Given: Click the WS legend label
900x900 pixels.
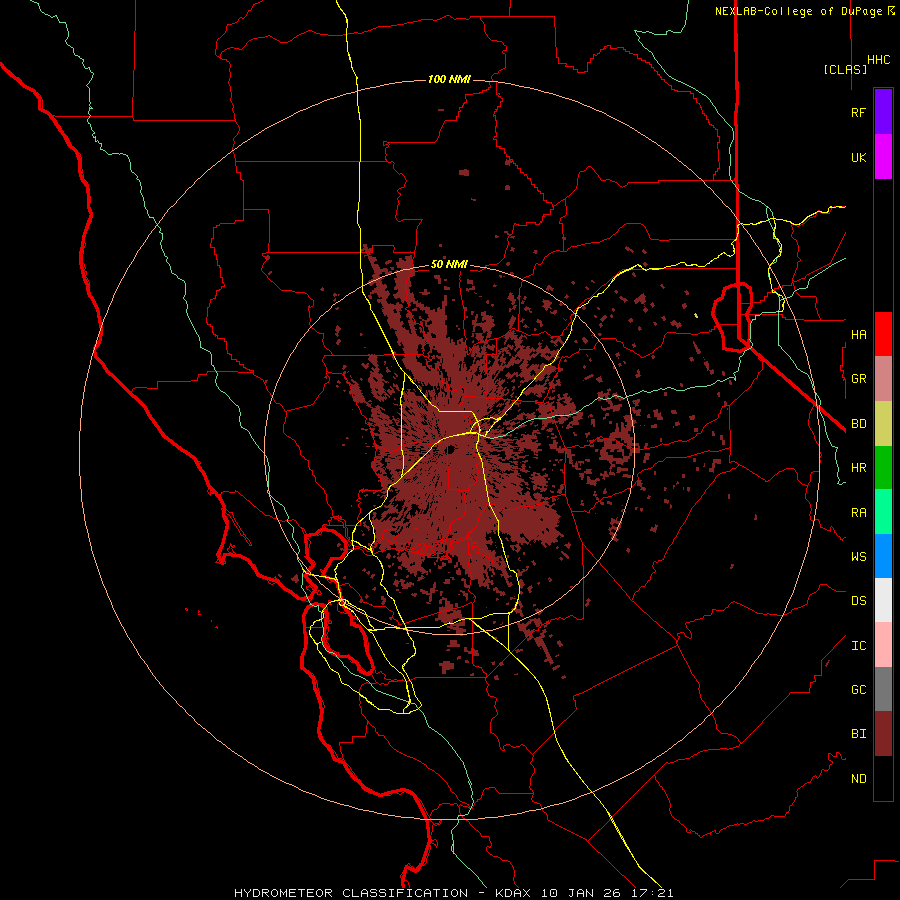Looking at the screenshot, I should pyautogui.click(x=858, y=557).
